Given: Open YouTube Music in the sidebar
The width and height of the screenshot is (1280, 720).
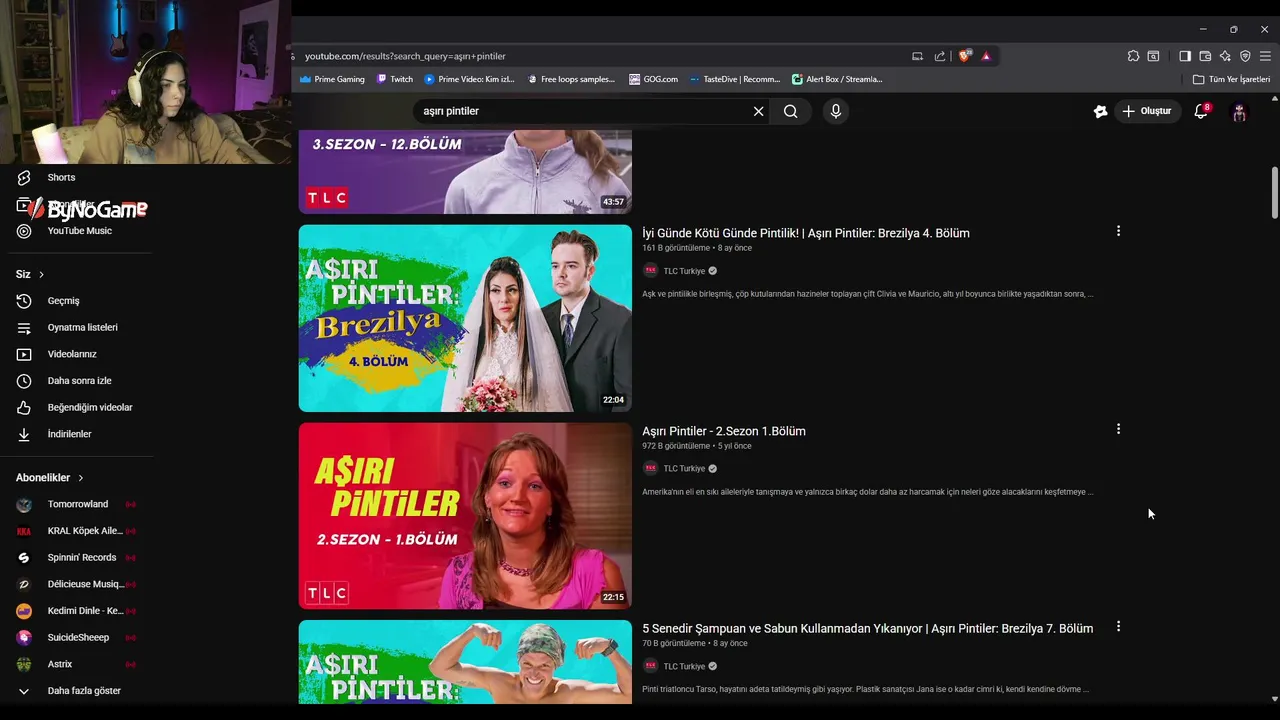Looking at the screenshot, I should (x=79, y=231).
